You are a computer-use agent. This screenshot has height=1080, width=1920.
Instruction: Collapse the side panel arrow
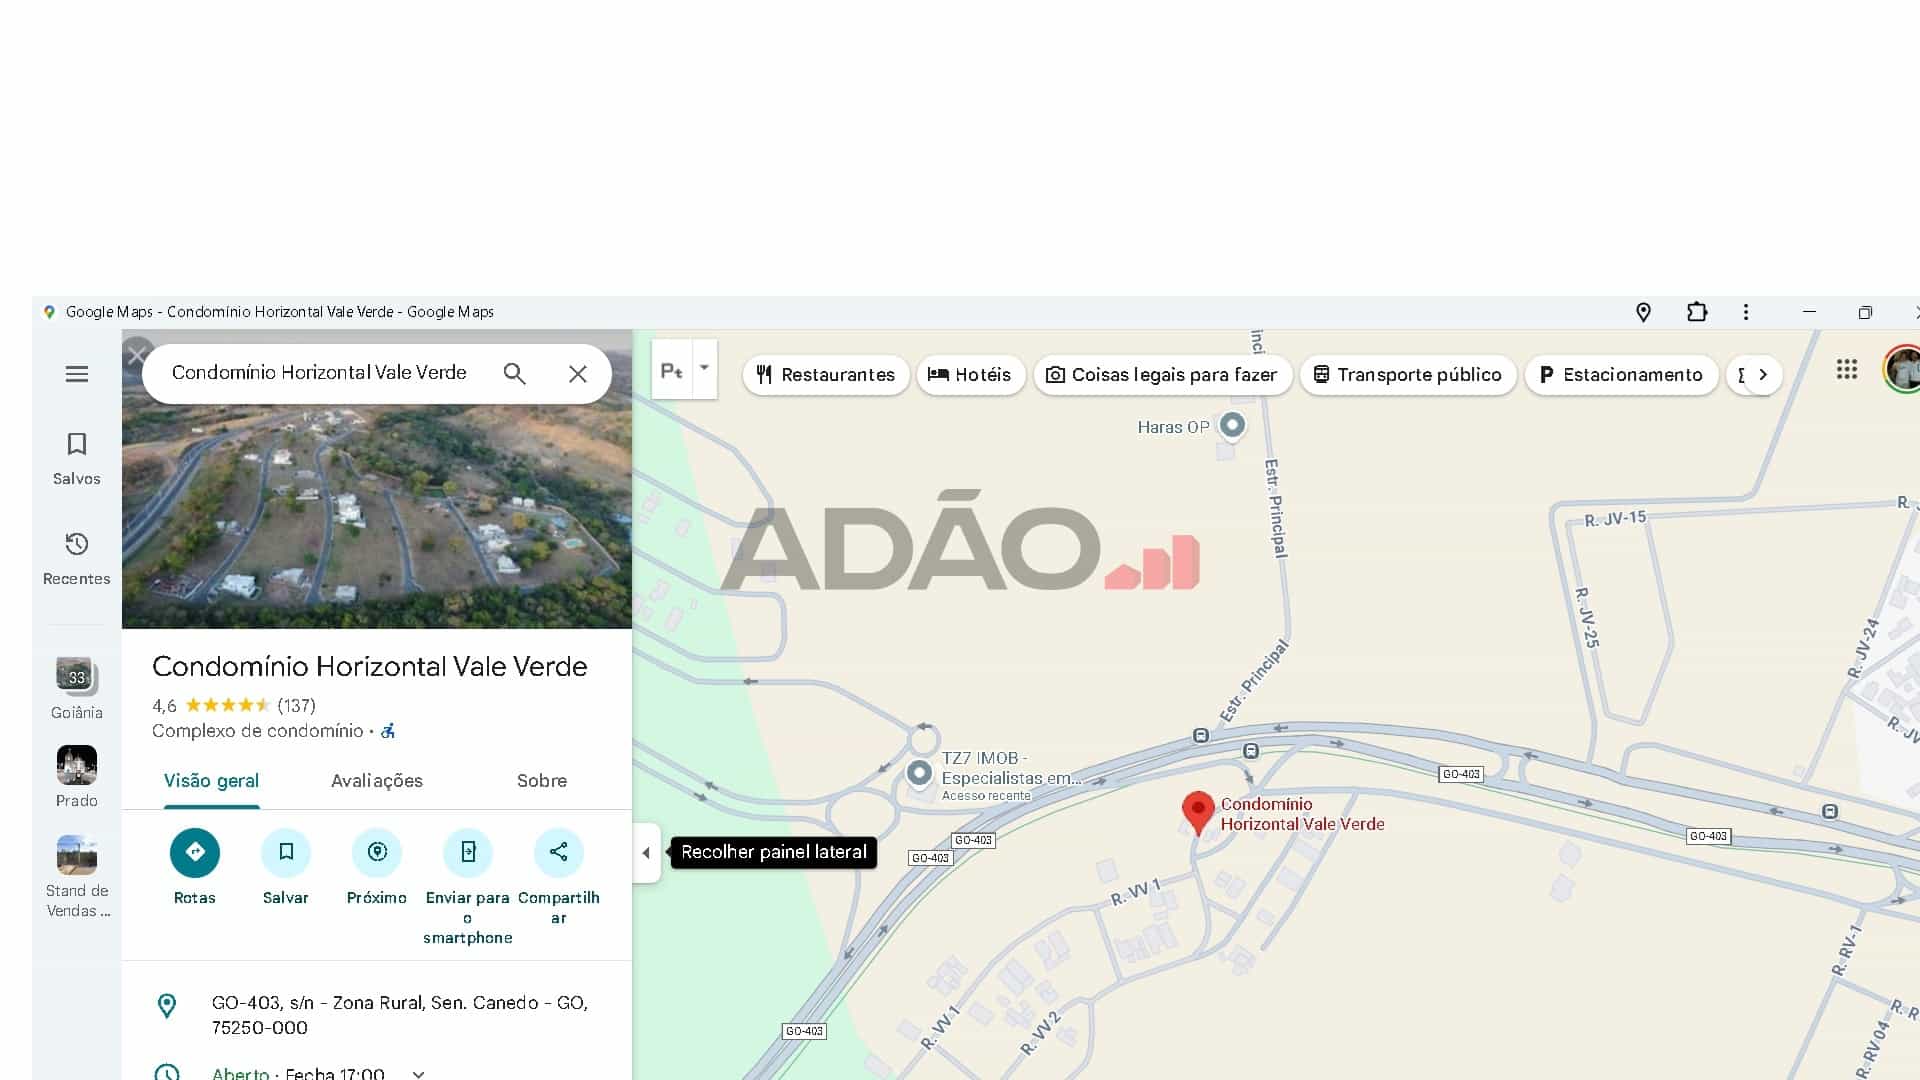coord(646,853)
